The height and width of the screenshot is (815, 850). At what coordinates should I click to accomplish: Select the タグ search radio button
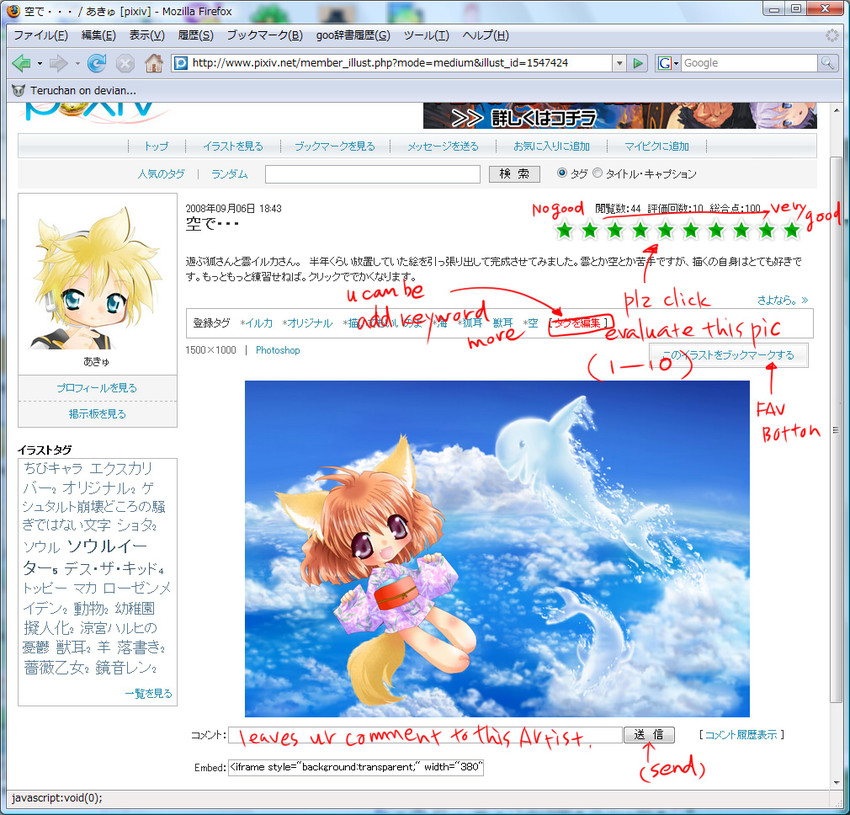coord(562,173)
